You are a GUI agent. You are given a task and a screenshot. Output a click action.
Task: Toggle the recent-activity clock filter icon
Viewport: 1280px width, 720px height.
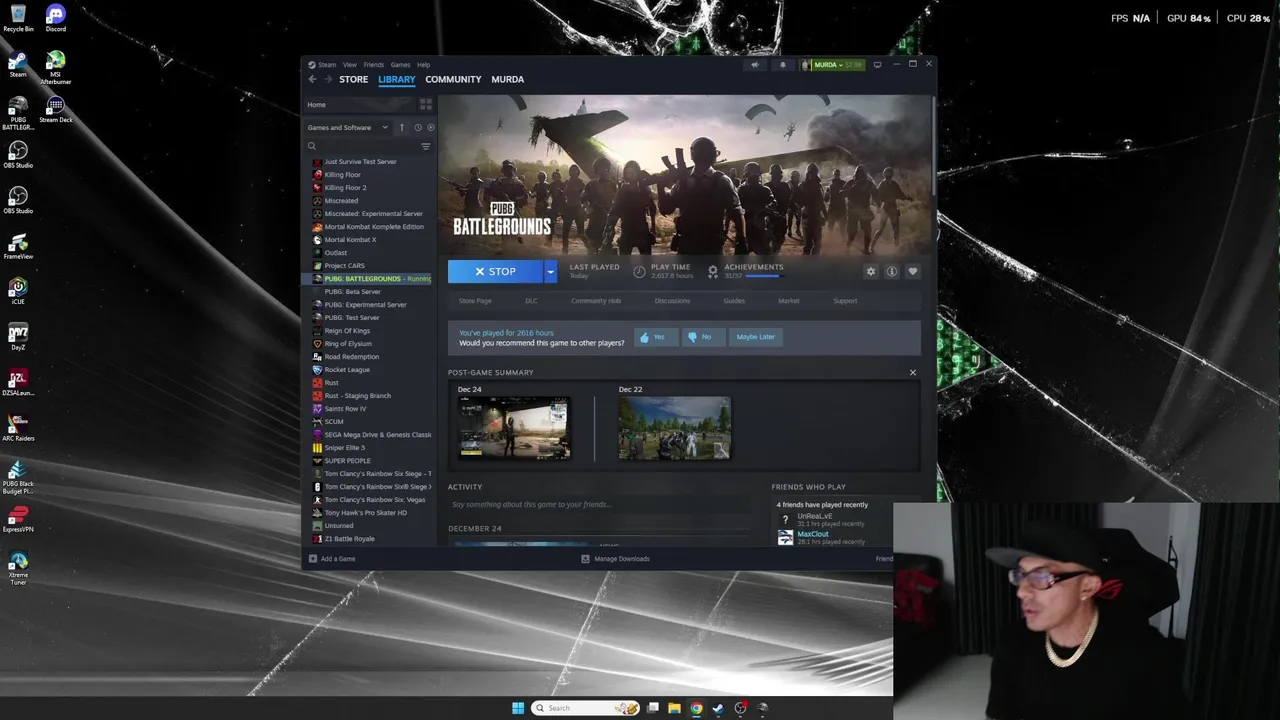pyautogui.click(x=418, y=127)
